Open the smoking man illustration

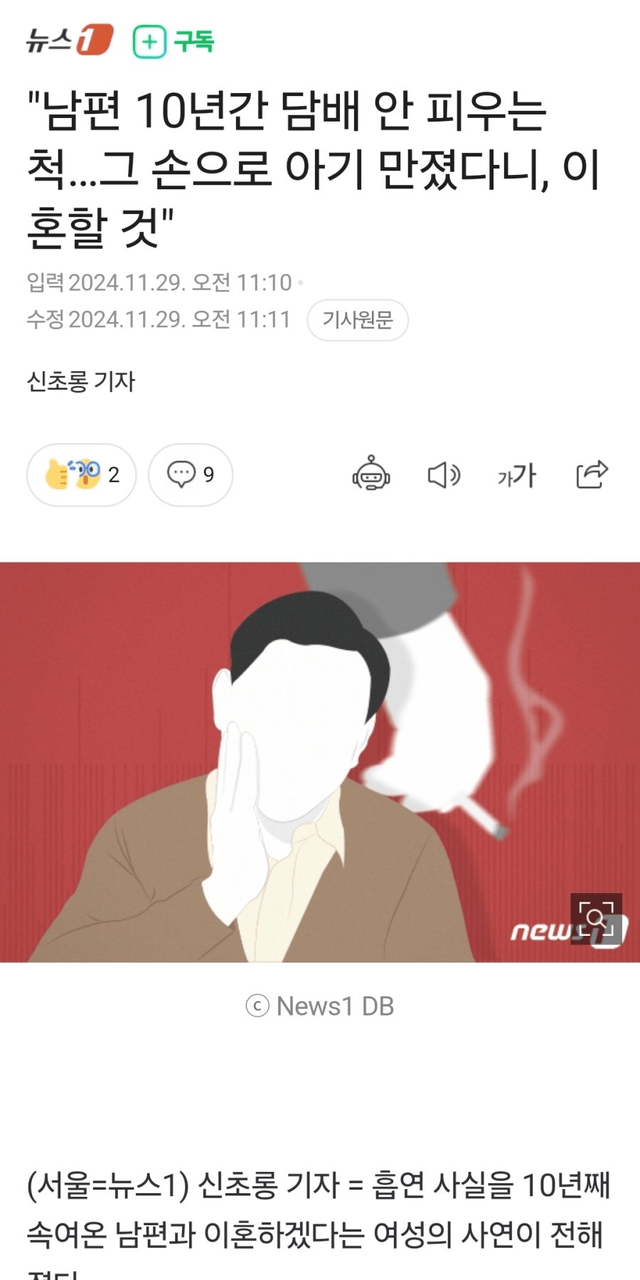320,762
